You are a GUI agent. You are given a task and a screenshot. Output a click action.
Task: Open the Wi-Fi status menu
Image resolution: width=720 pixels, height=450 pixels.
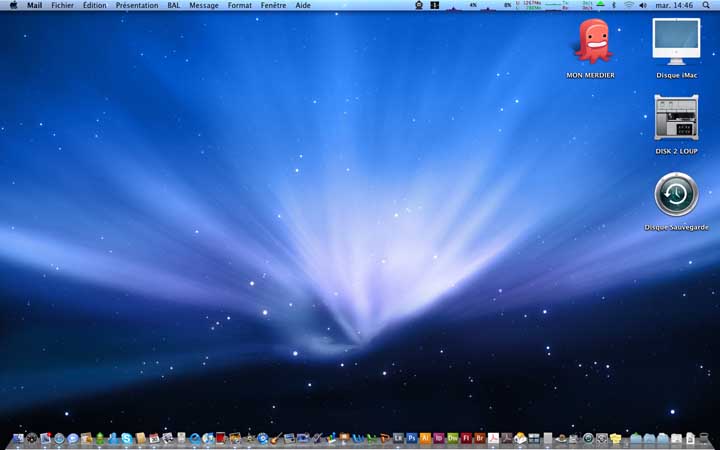pos(629,5)
